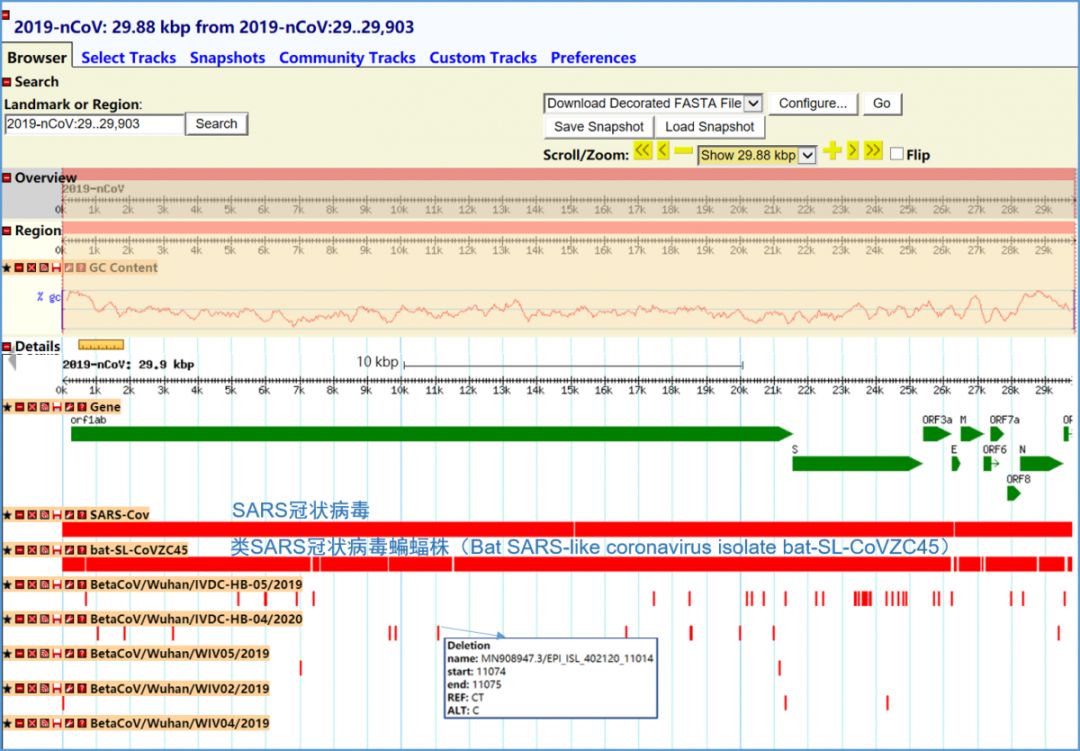Collapse the Search section

tap(7, 82)
